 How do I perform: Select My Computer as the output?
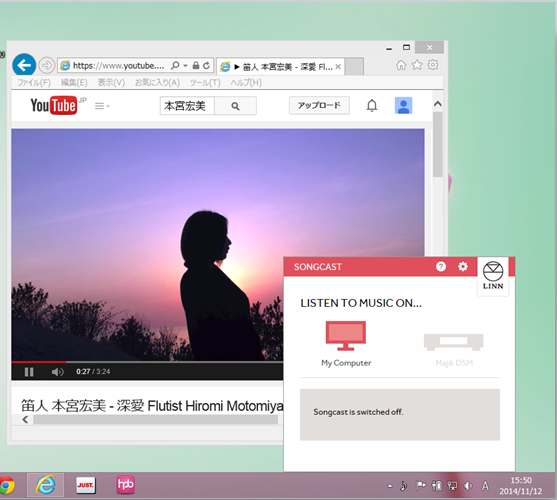(346, 344)
